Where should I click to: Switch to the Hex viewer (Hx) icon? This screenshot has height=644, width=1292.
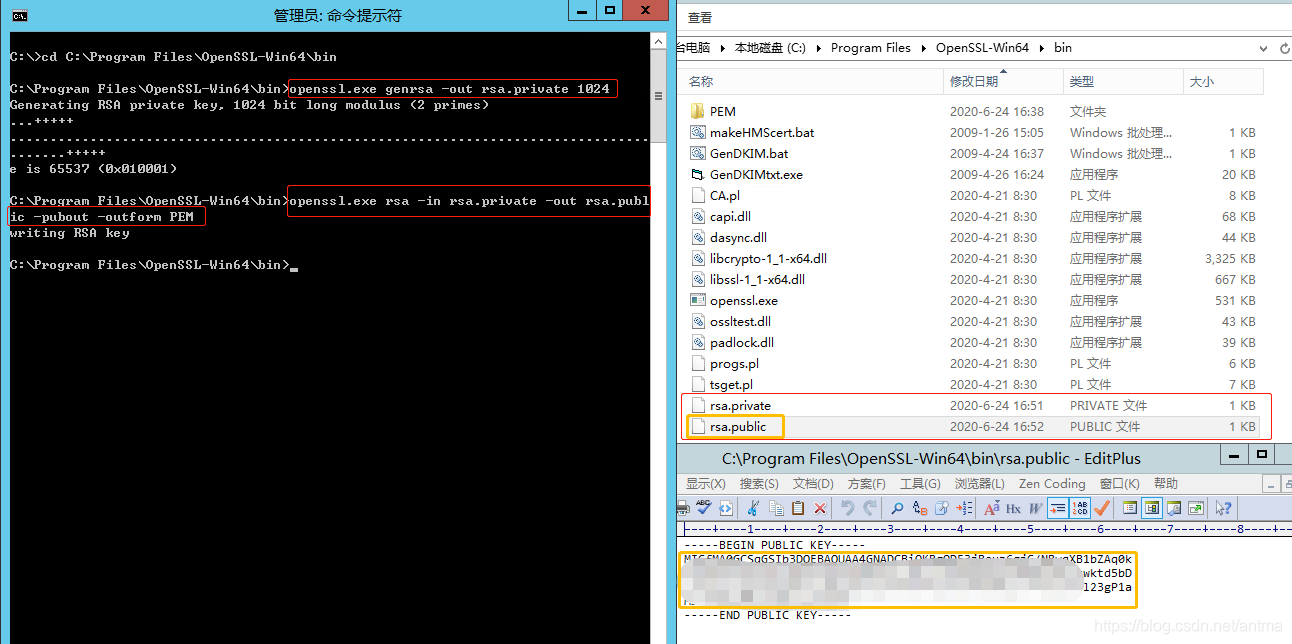coord(1013,508)
